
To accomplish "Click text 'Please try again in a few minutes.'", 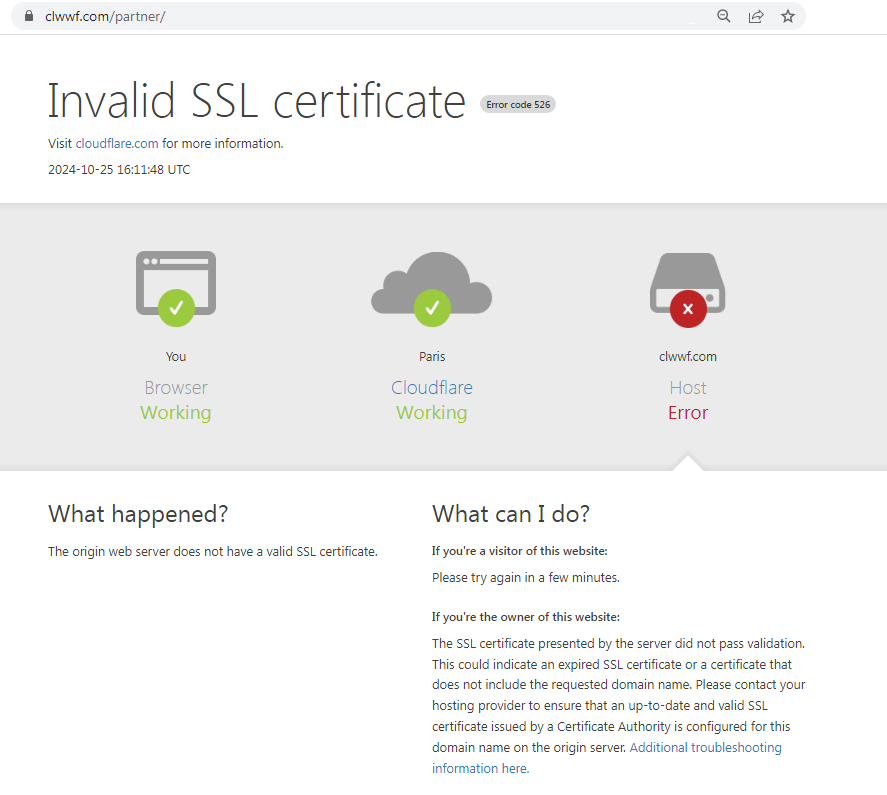I will 526,578.
